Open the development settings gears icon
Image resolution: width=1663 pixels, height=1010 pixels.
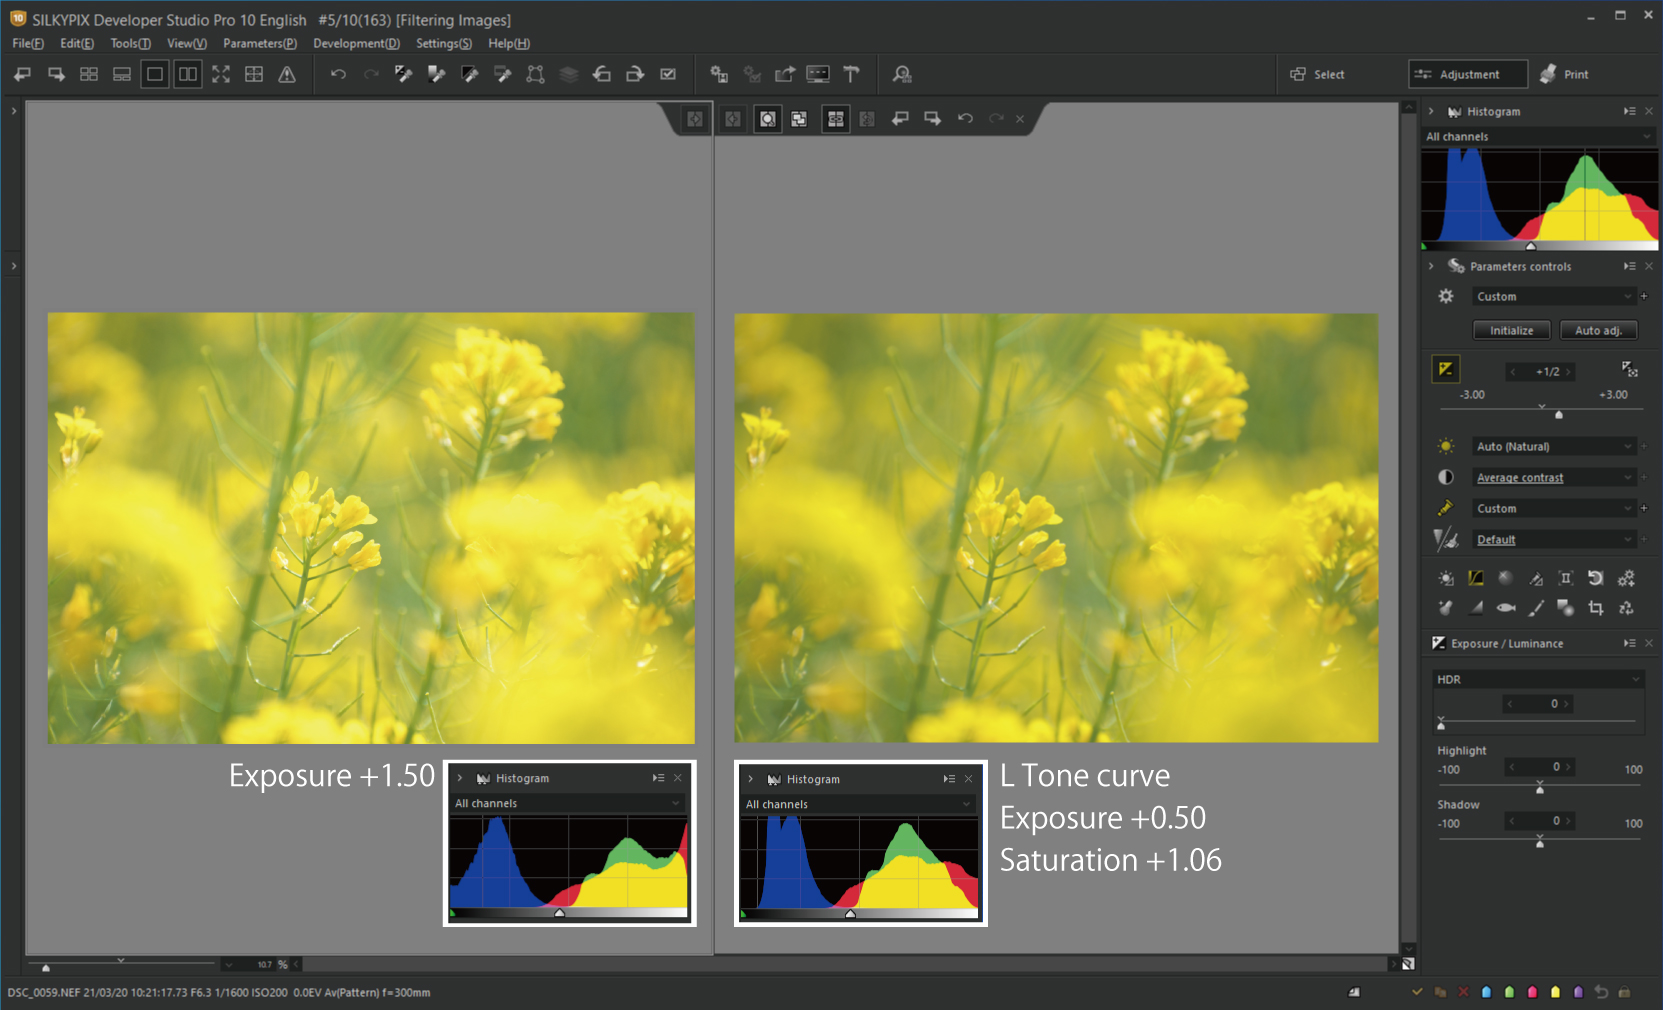[1626, 578]
